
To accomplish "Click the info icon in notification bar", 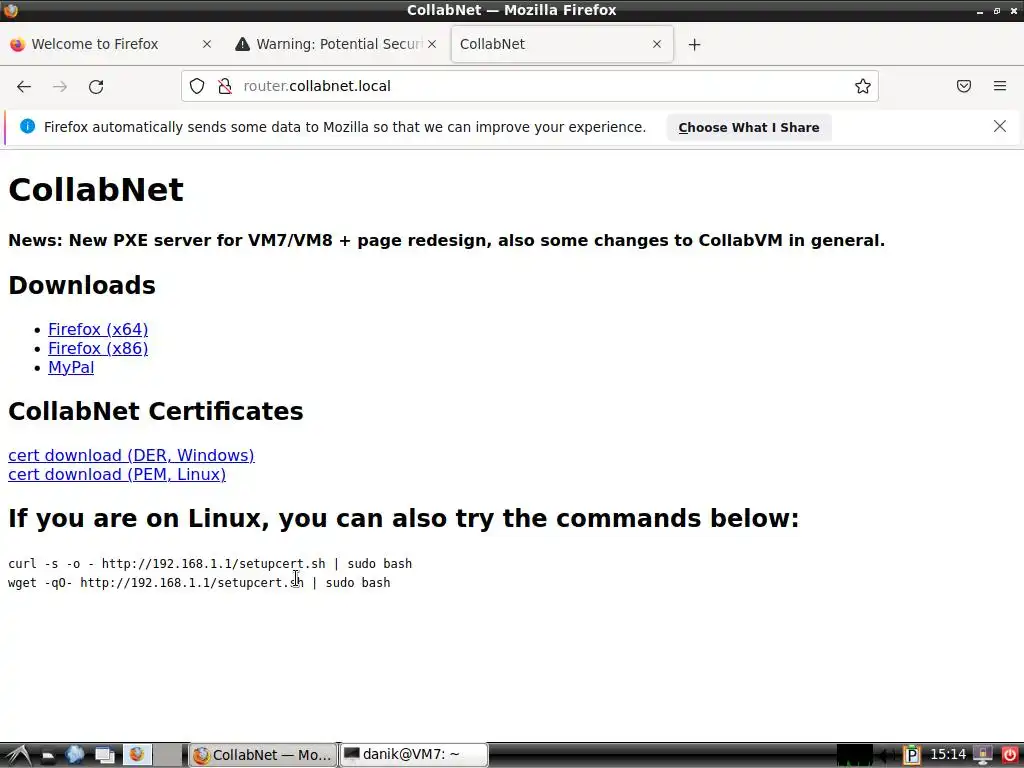I will (27, 126).
